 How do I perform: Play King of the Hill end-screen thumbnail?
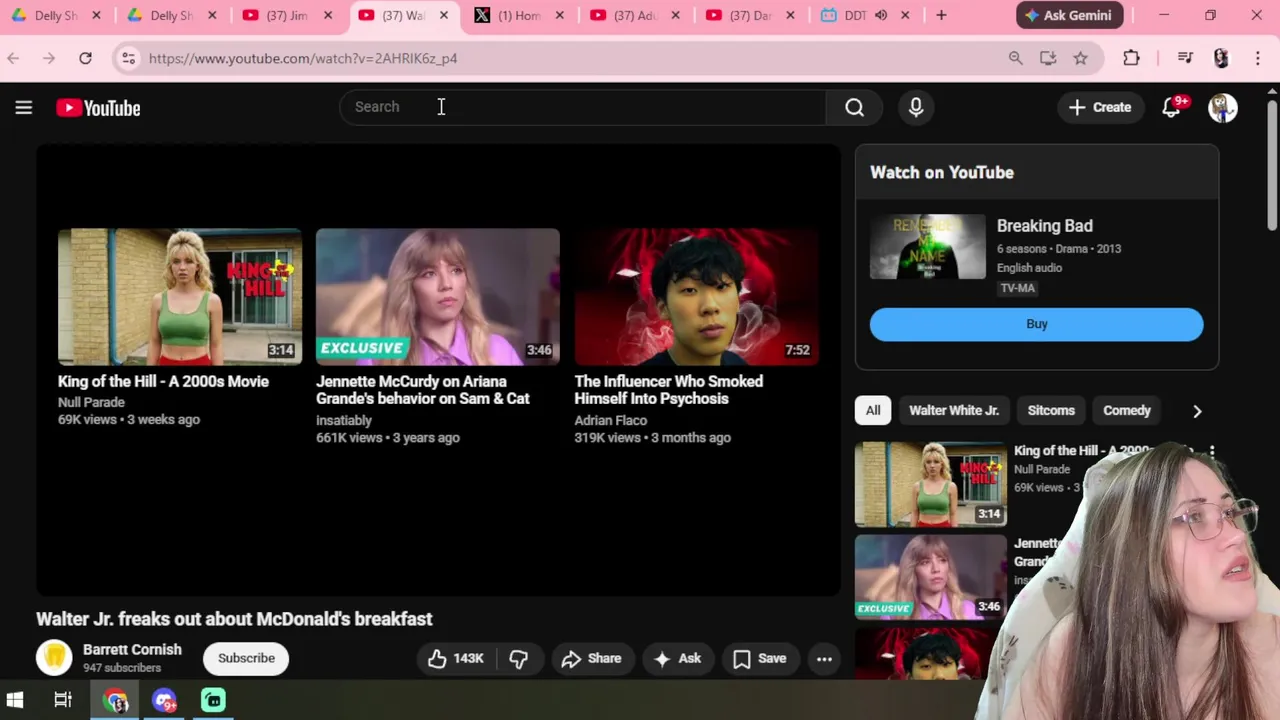(x=180, y=296)
